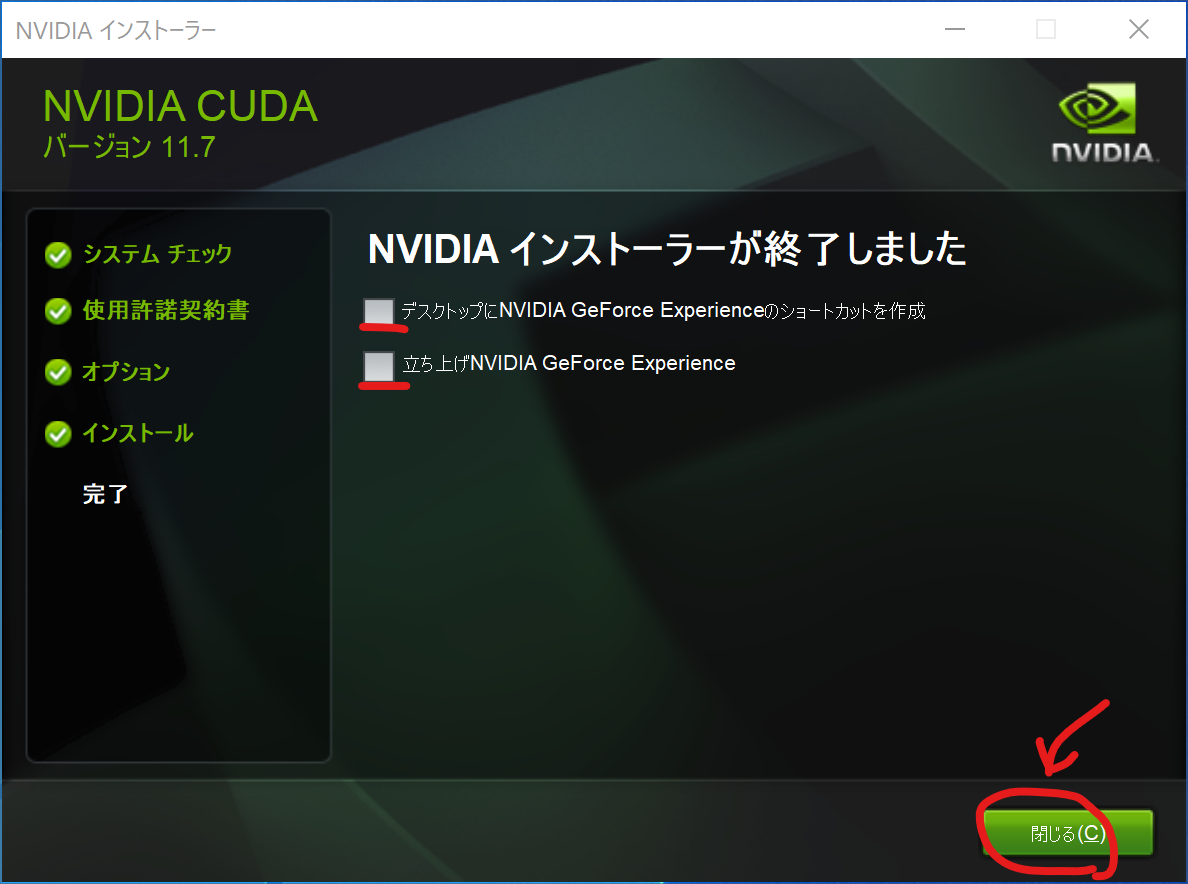
Task: Select the システム チェック step label
Action: click(x=157, y=254)
